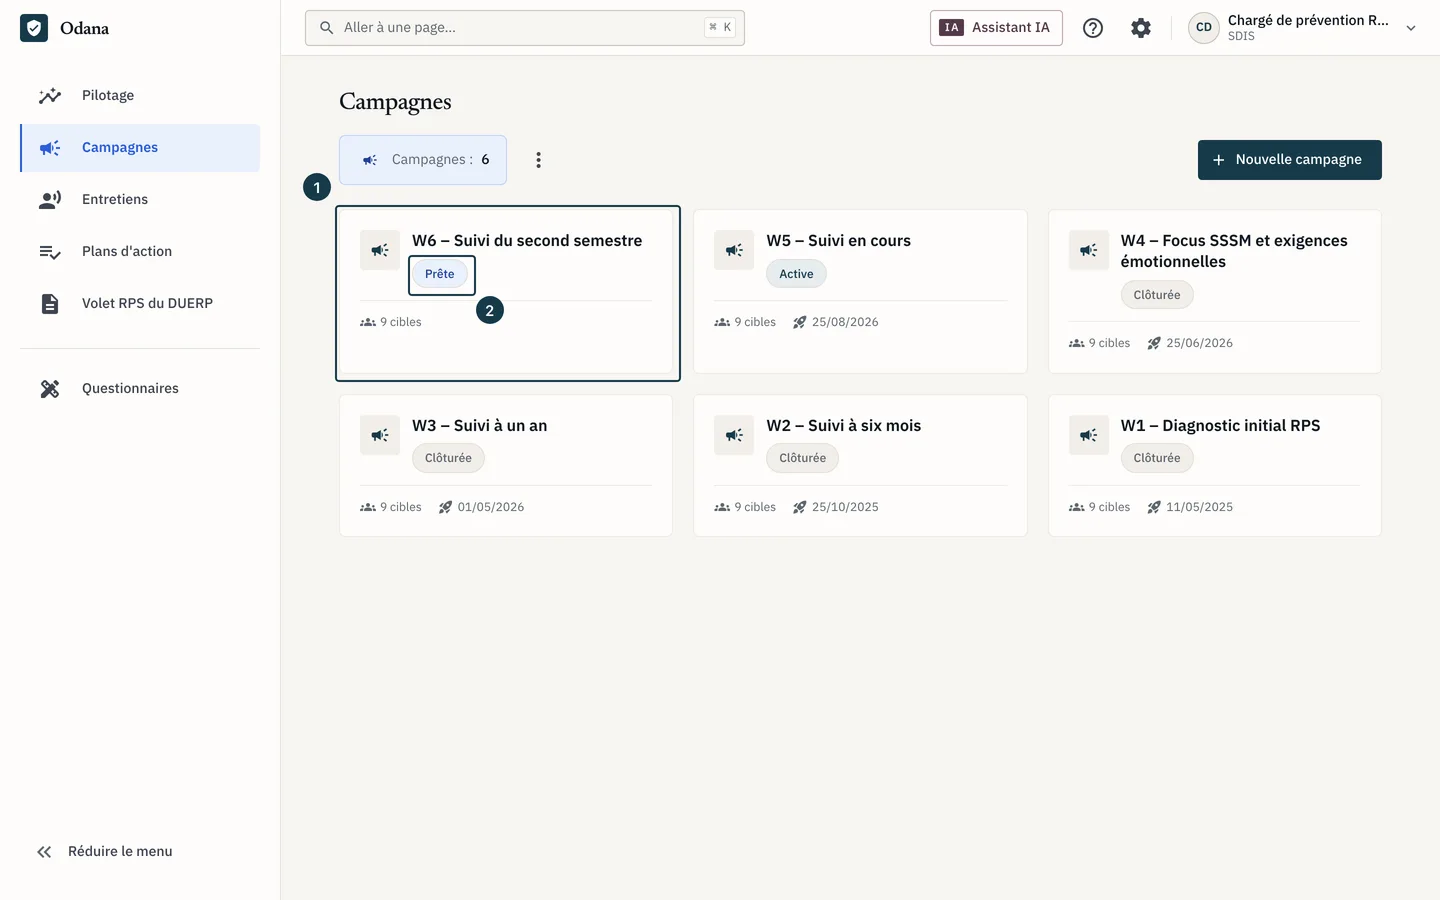Click the rocket launch icon on W5 card
Viewport: 1440px width, 900px height.
(x=799, y=322)
